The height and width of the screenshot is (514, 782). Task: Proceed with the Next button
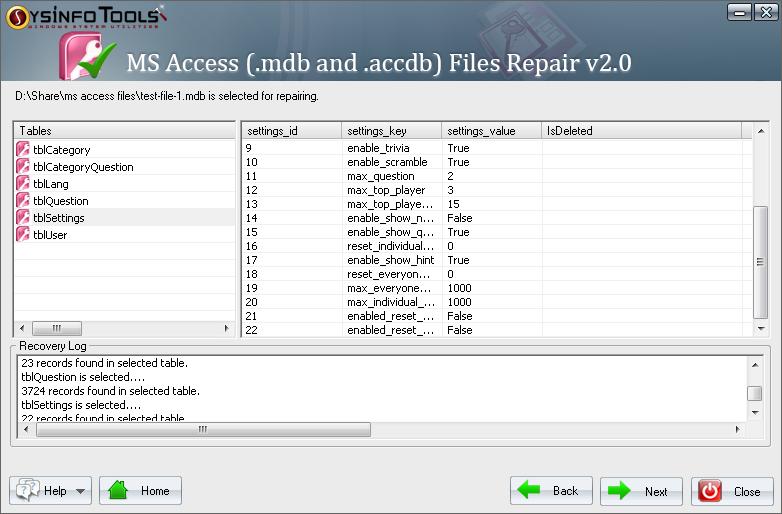click(641, 491)
